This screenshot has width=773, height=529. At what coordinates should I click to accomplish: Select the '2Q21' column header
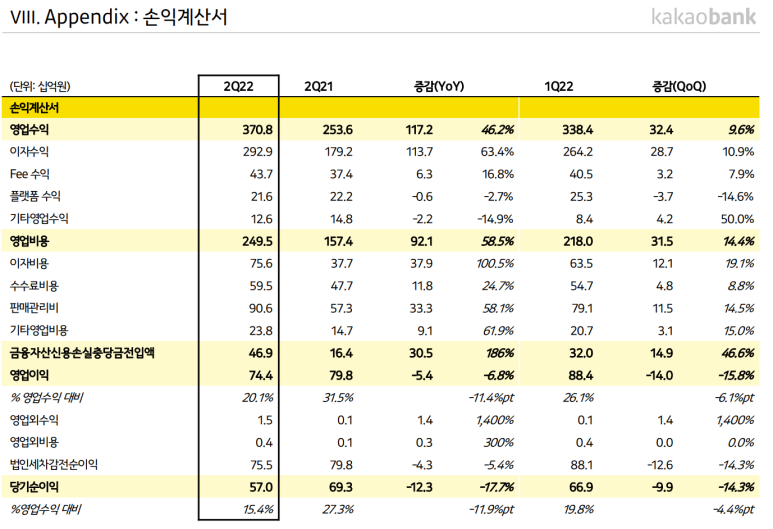pyautogui.click(x=318, y=86)
